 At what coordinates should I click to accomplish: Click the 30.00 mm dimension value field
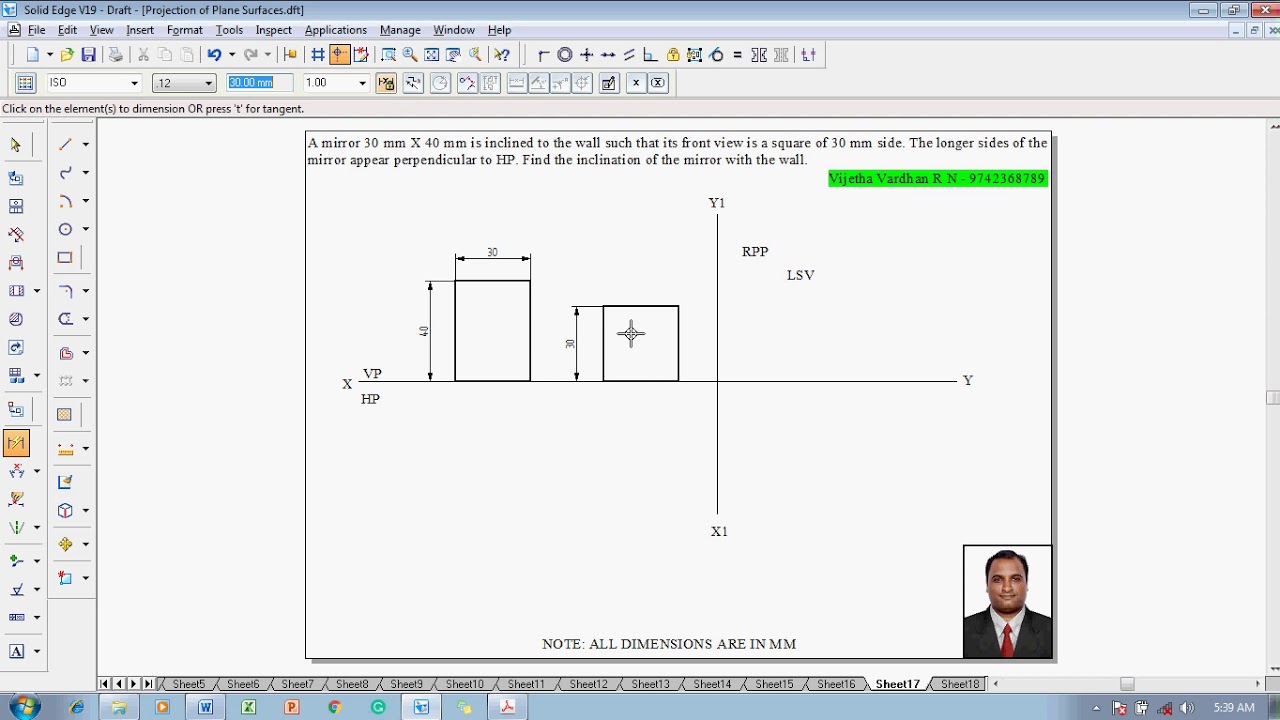(259, 83)
